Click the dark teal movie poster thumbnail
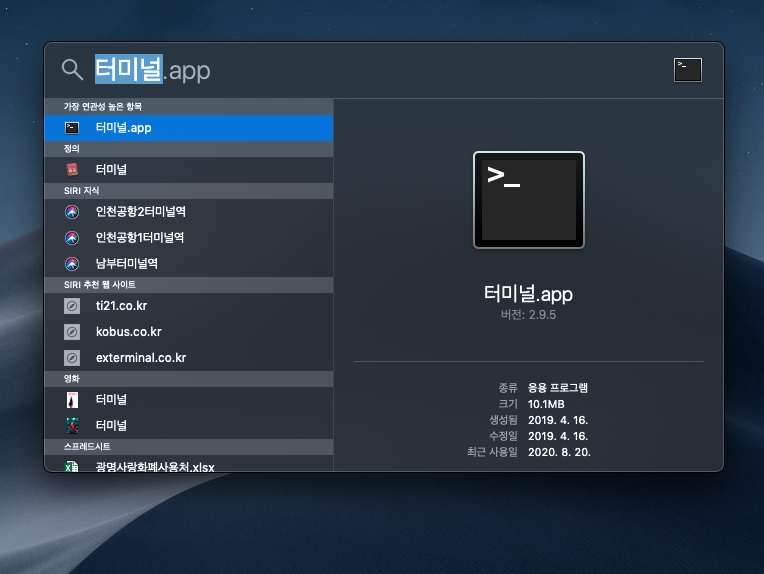764x574 pixels. pos(72,425)
